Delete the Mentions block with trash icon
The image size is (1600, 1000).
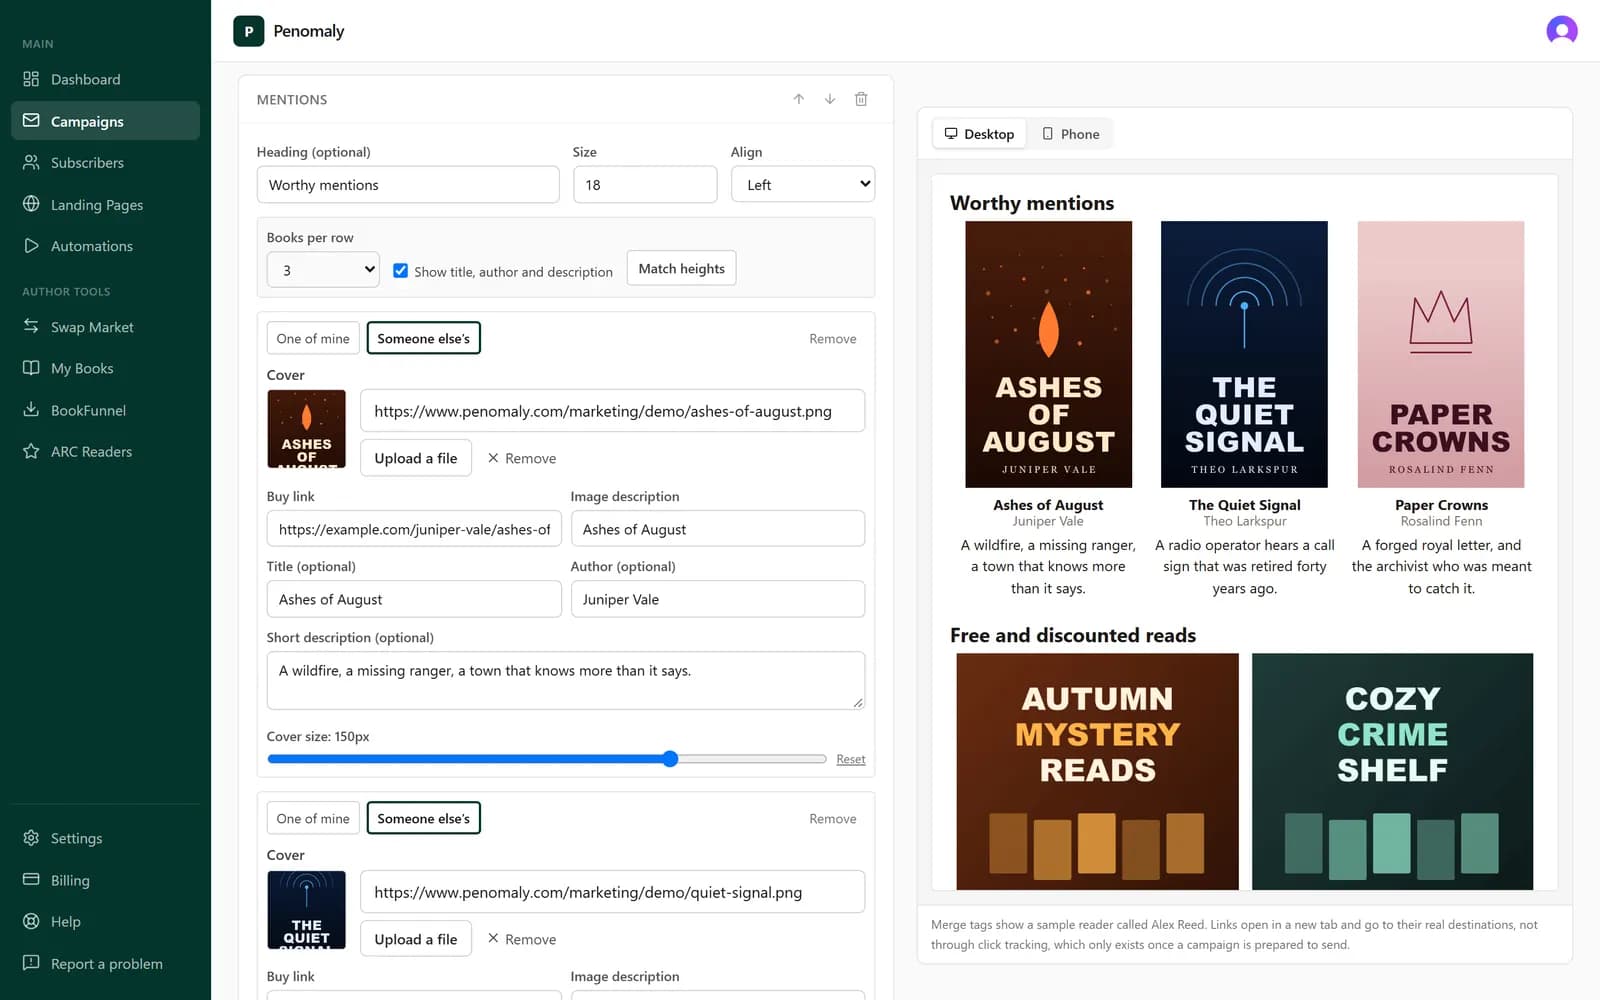point(861,99)
